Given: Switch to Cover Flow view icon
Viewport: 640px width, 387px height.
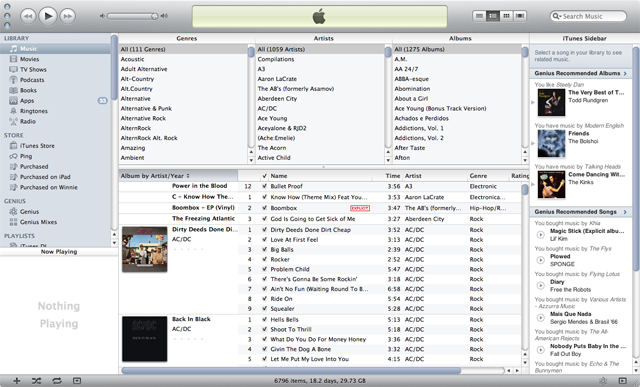Looking at the screenshot, I should pyautogui.click(x=520, y=16).
